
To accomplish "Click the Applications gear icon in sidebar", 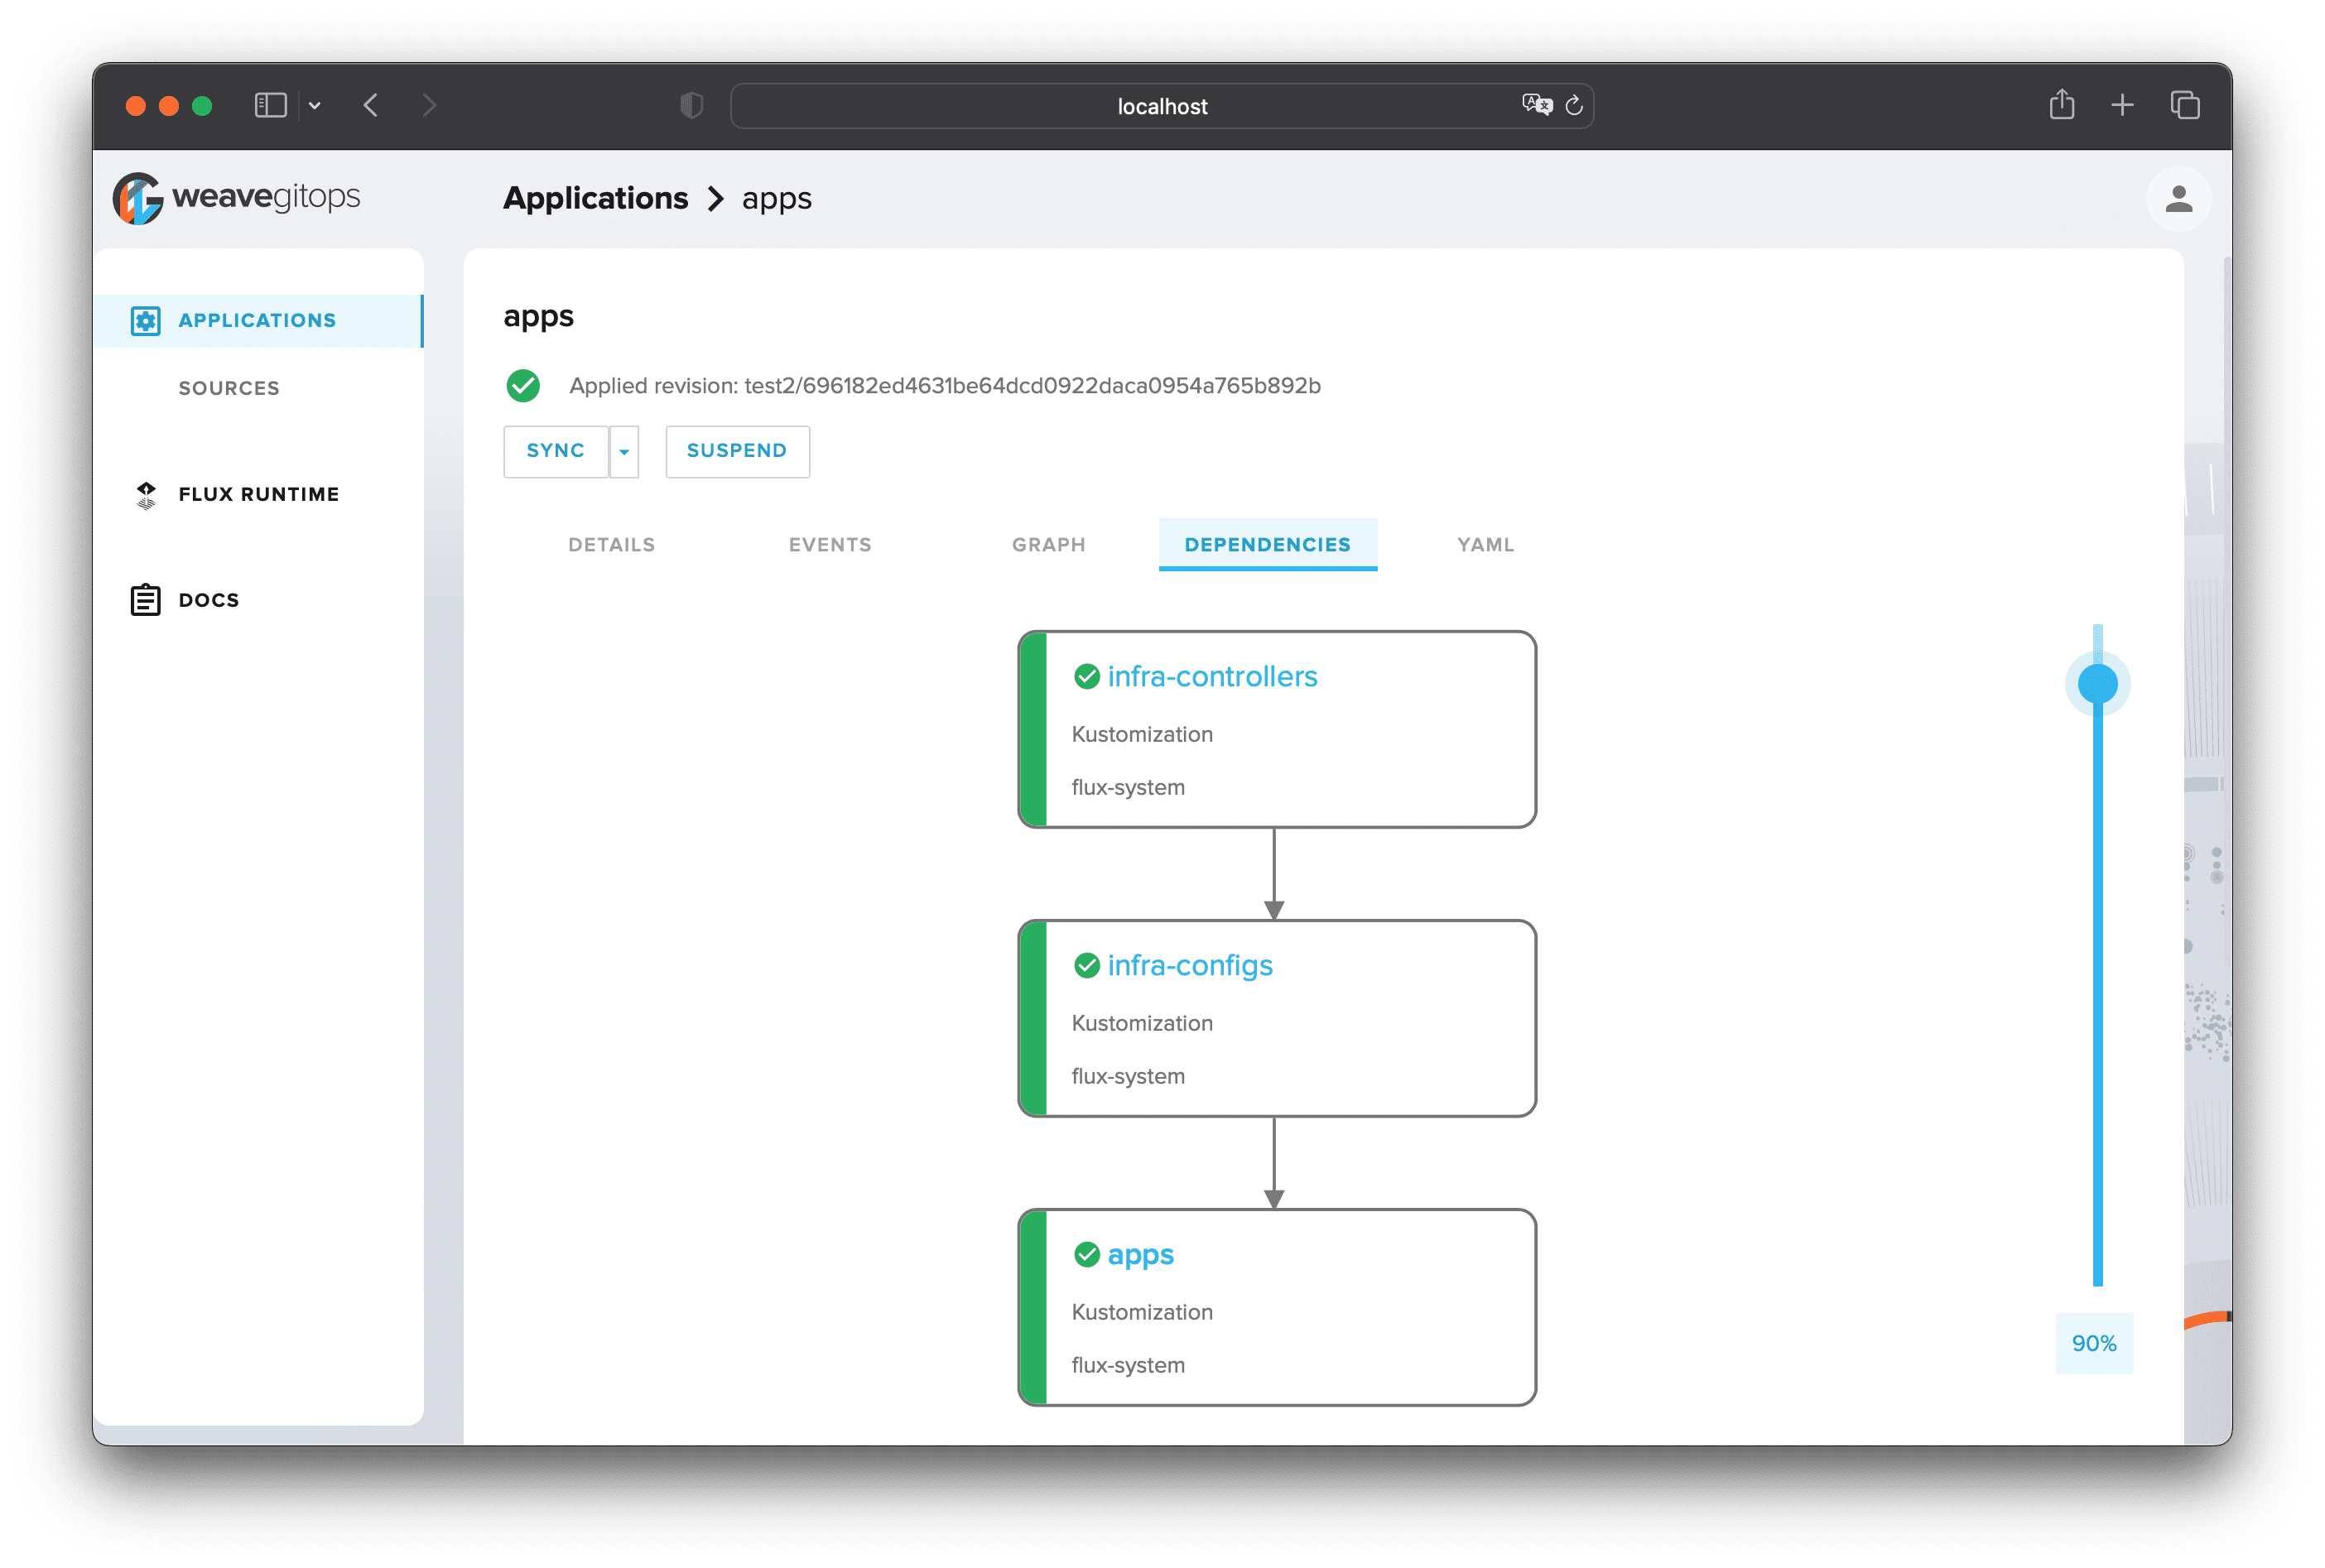I will point(146,321).
